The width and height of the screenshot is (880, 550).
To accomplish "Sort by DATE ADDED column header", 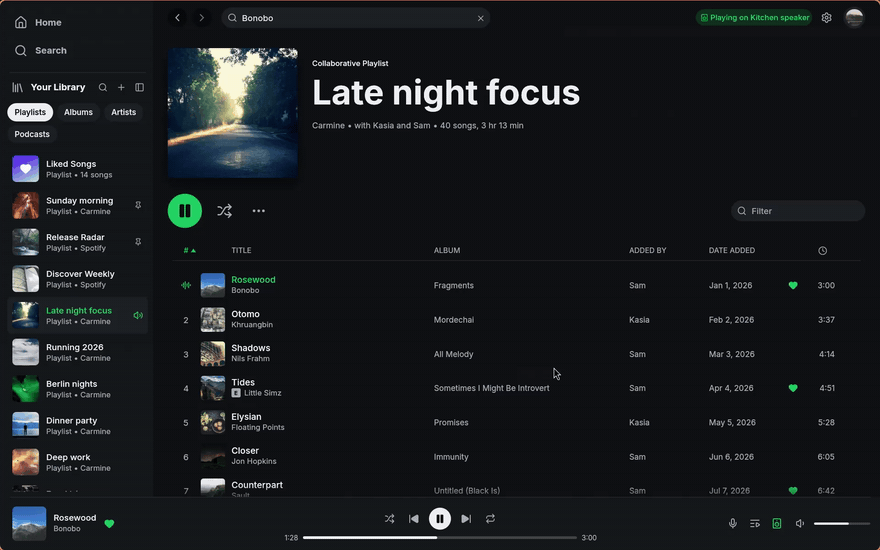I will tap(732, 250).
